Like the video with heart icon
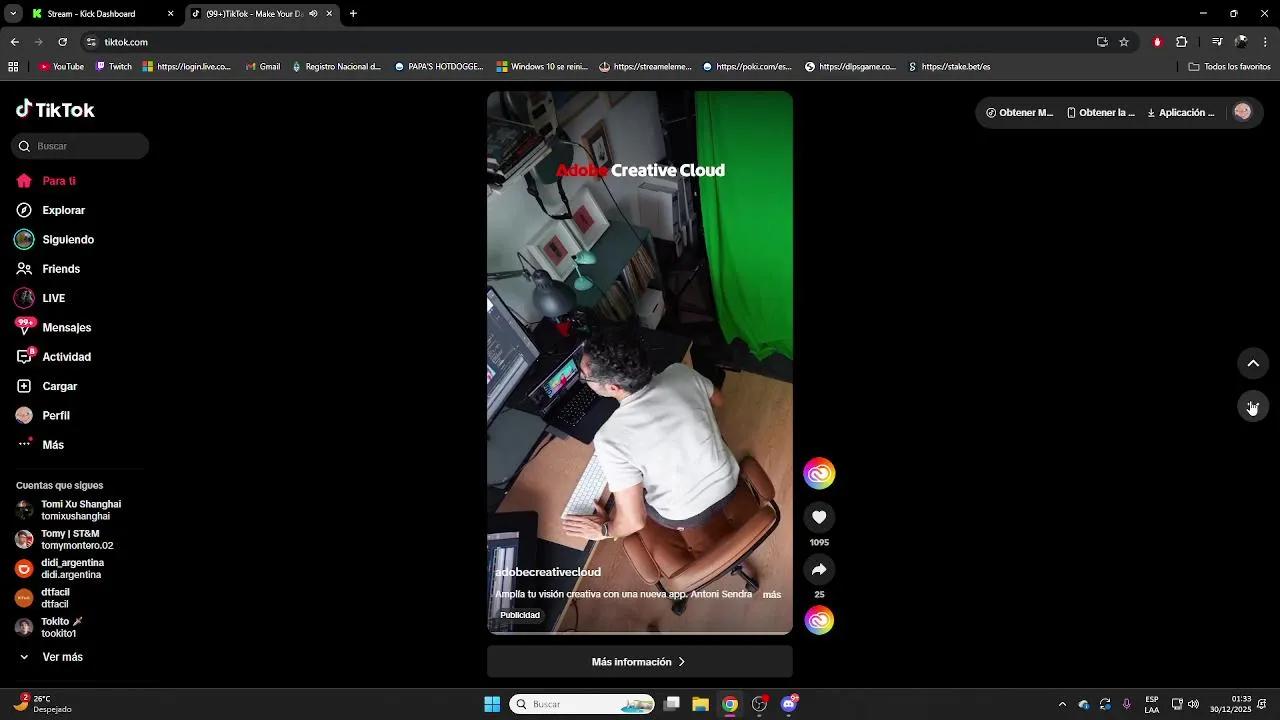Screen dimensions: 1280x720 pos(819,517)
